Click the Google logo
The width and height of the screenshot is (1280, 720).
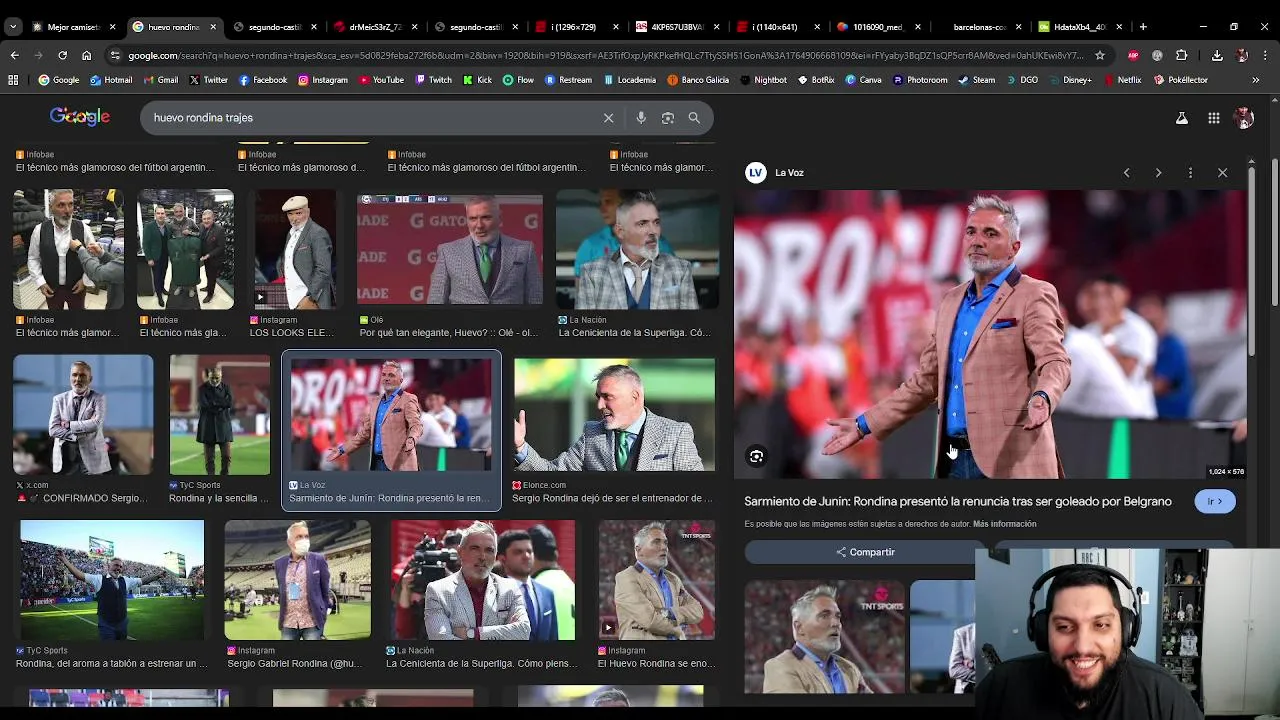[x=80, y=117]
